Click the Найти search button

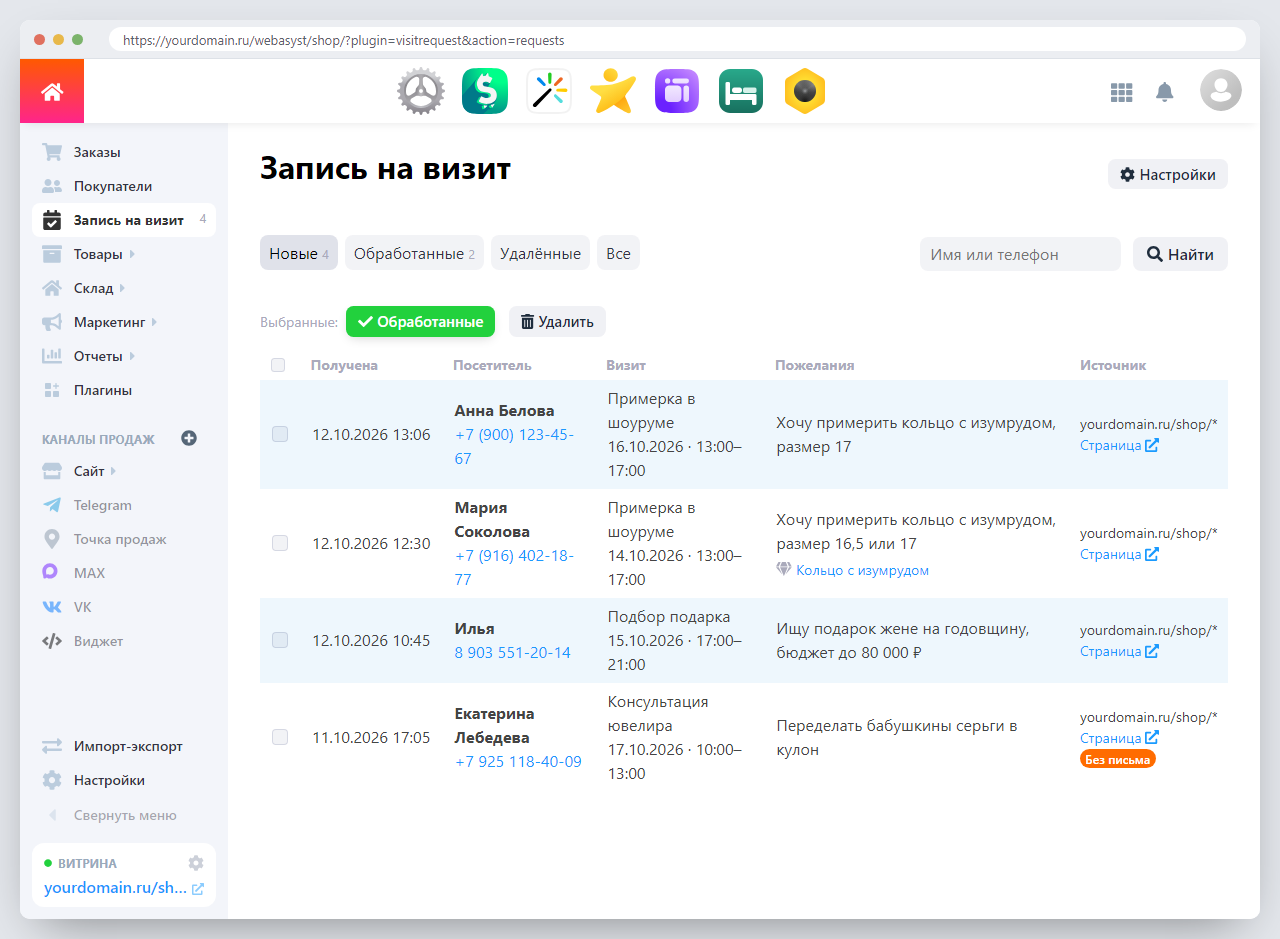(x=1180, y=254)
